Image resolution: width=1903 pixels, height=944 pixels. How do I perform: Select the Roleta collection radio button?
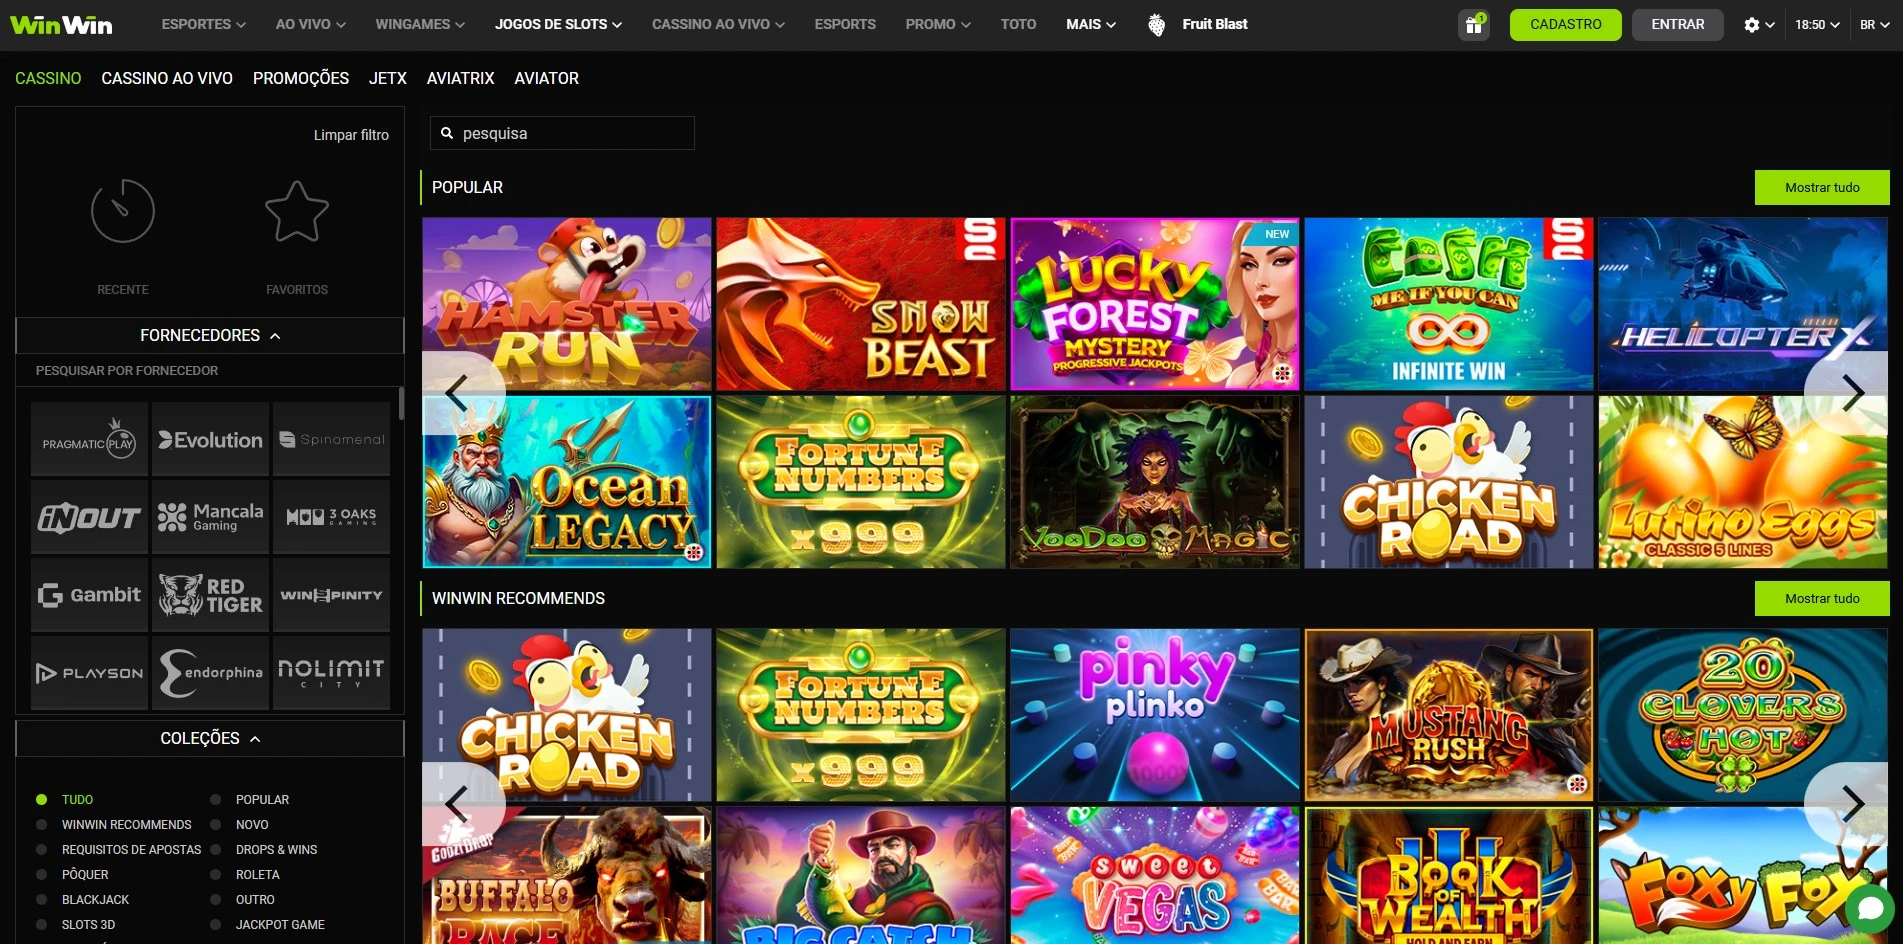(216, 875)
